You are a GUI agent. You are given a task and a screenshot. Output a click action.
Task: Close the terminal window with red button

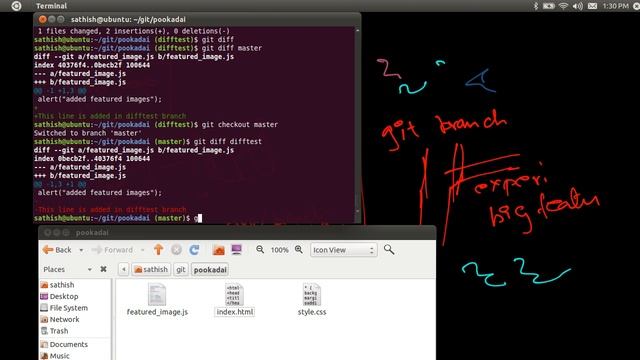[x=42, y=19]
